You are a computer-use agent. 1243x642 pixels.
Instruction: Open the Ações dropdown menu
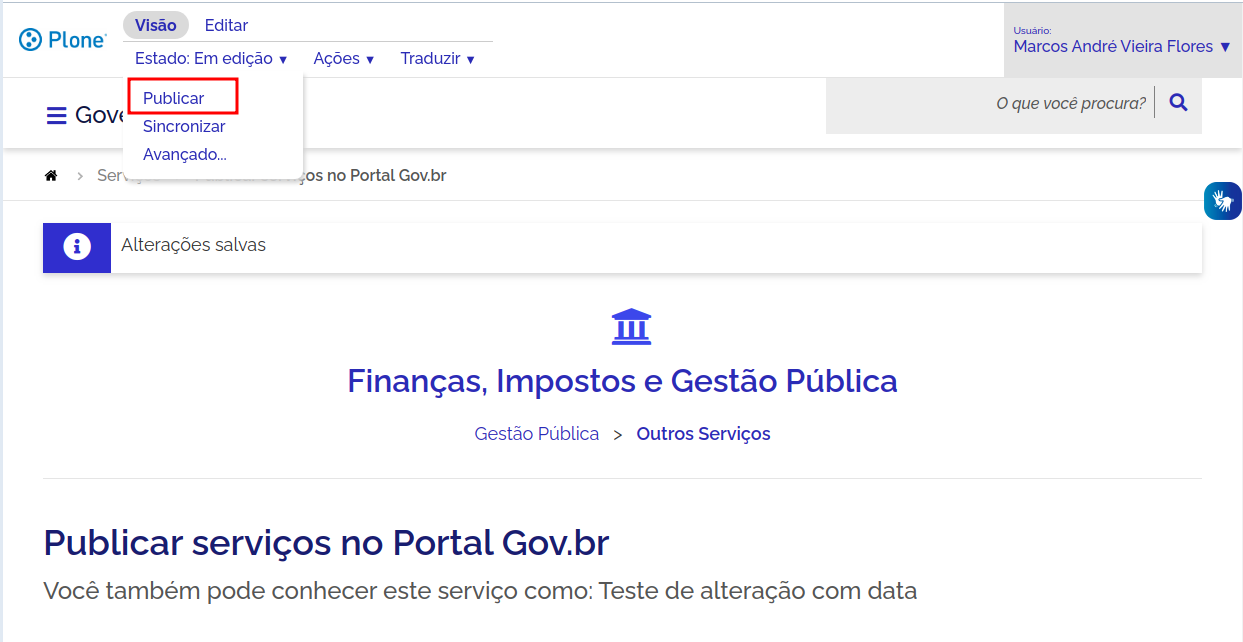[344, 59]
